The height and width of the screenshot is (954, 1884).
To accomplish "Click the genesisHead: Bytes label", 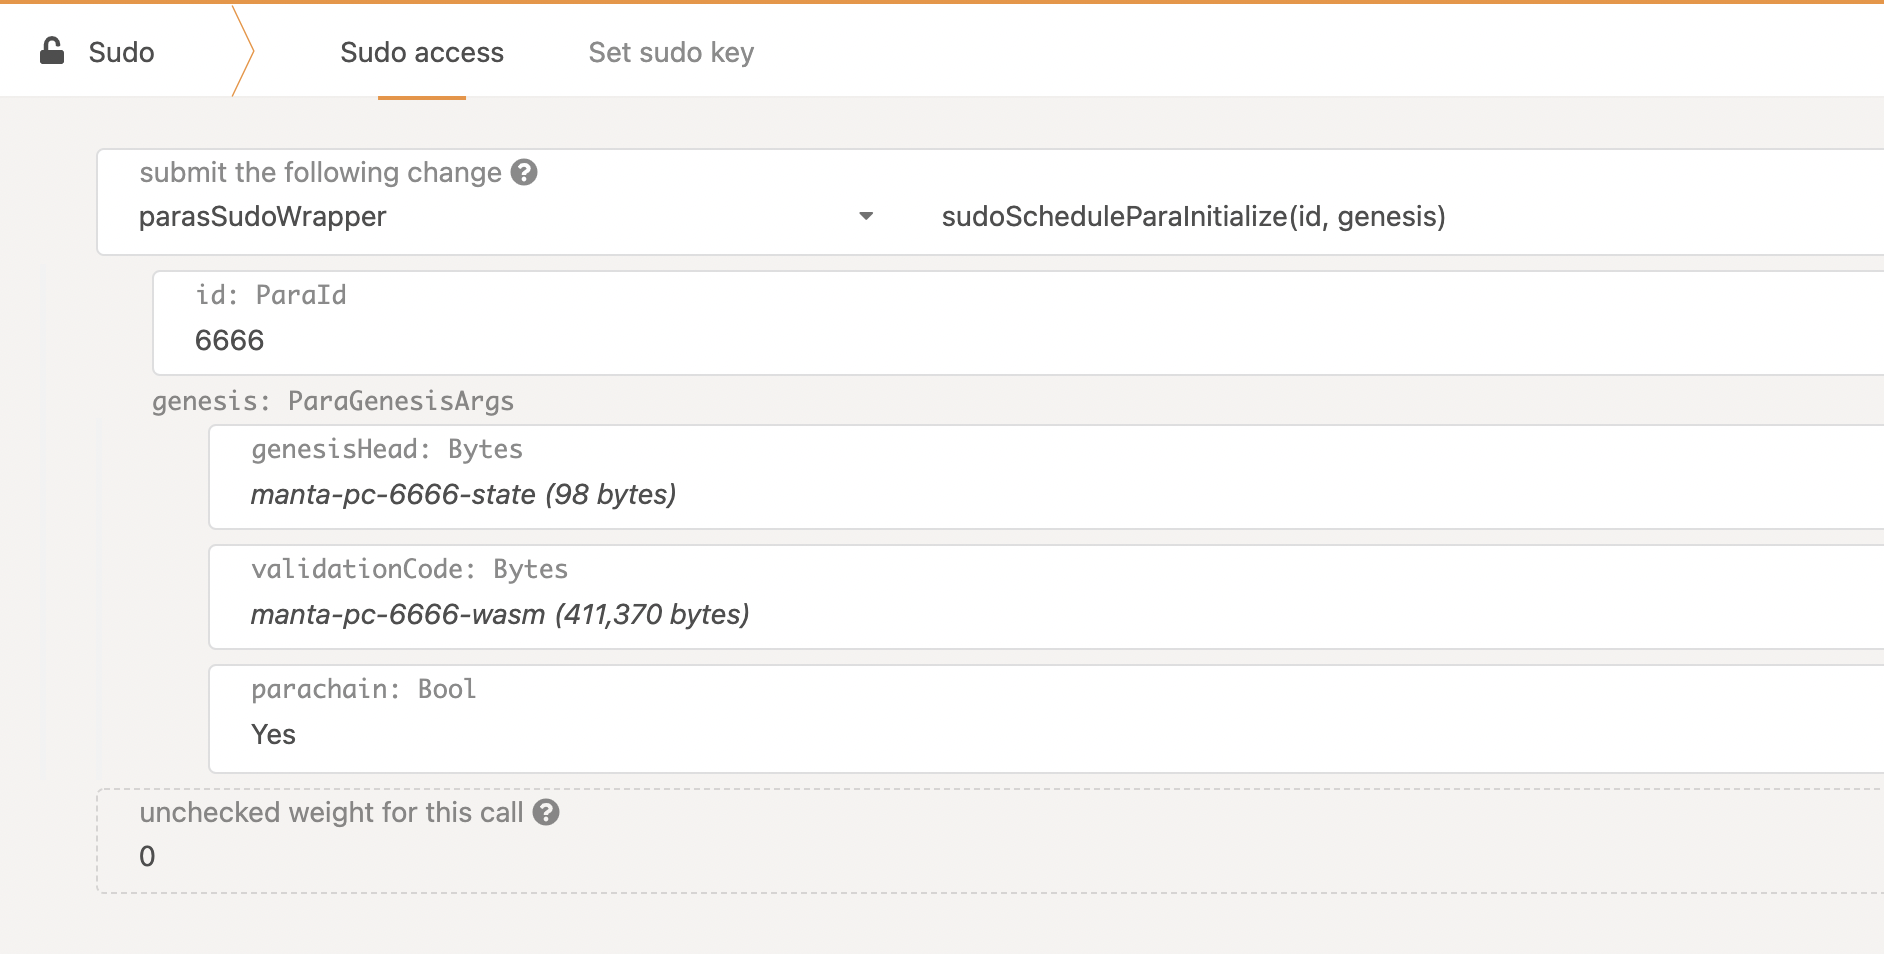I will pos(386,449).
